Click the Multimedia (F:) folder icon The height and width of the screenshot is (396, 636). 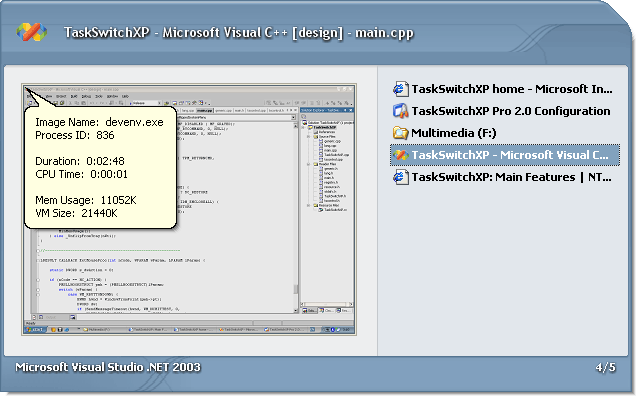point(401,133)
